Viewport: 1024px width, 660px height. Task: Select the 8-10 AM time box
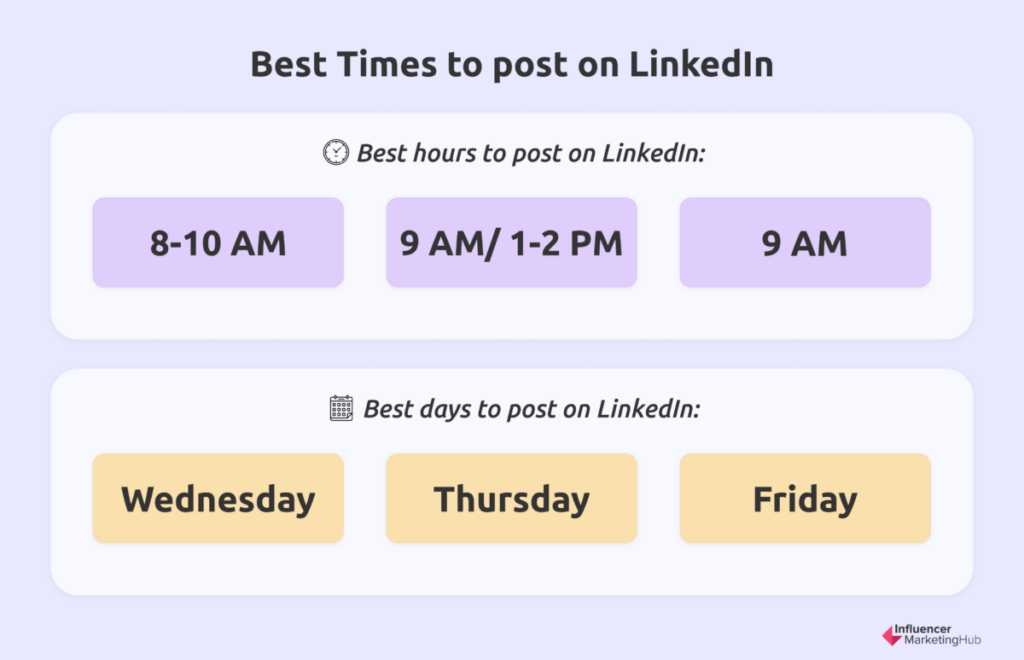point(218,242)
